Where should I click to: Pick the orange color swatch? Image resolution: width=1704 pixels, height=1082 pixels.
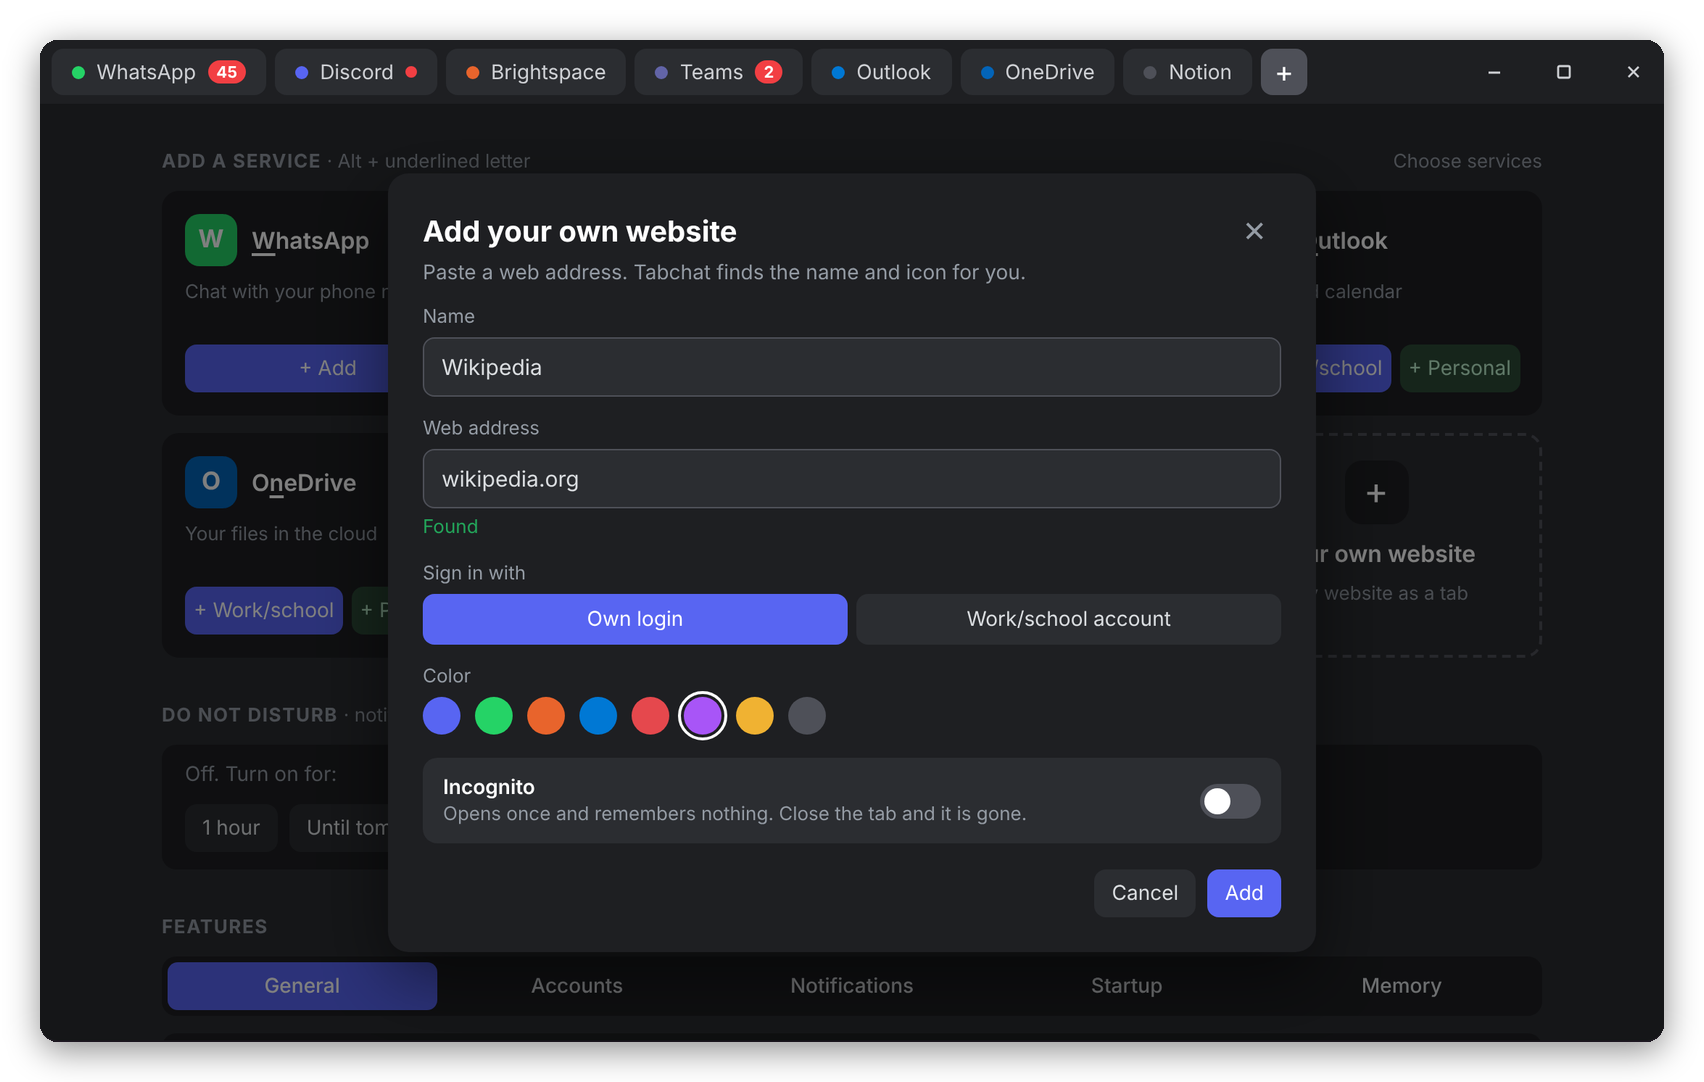pos(546,716)
